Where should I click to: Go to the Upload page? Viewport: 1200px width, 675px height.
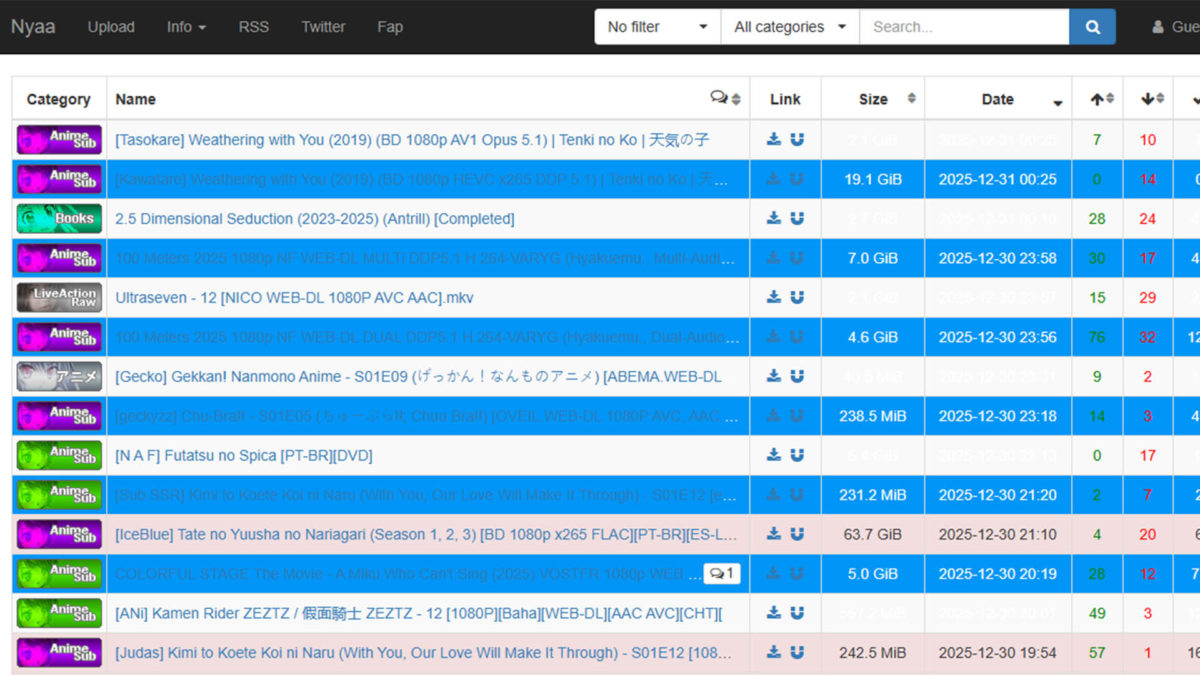click(x=111, y=27)
